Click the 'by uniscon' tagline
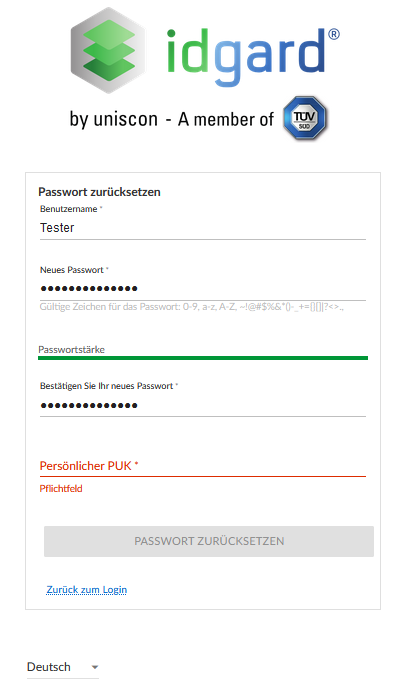This screenshot has width=406, height=689. click(x=113, y=119)
